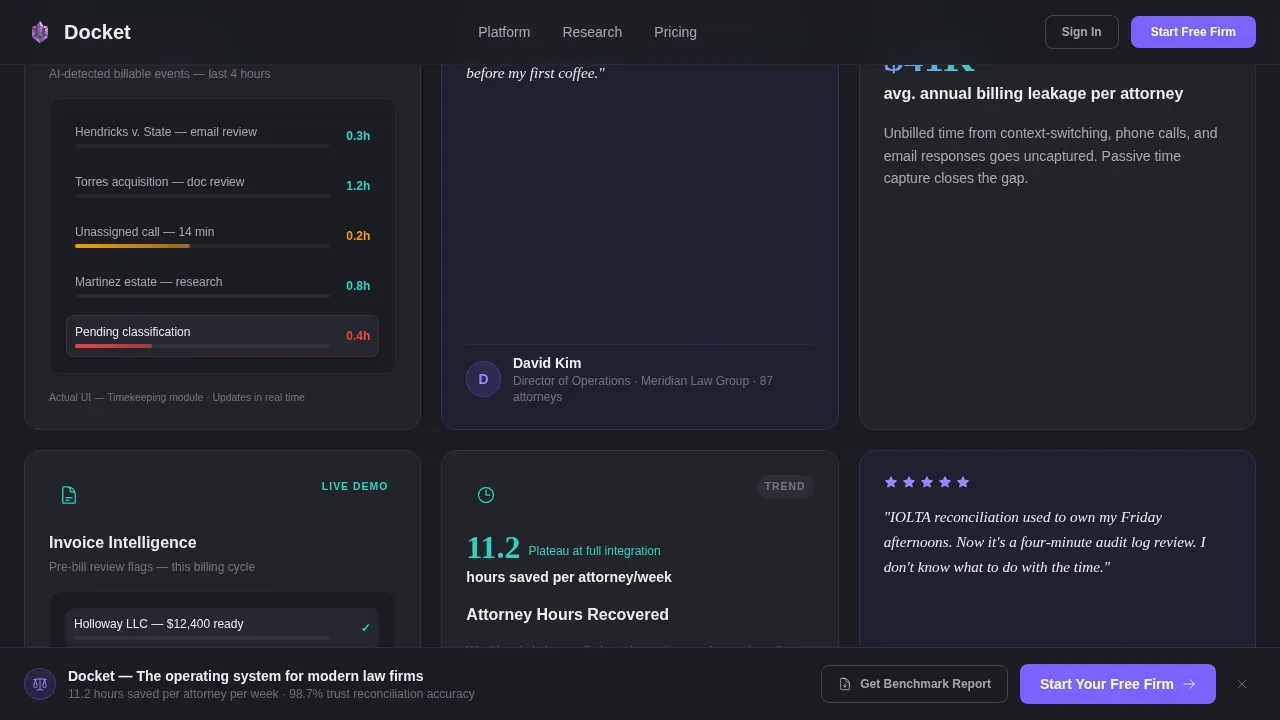
Task: Click the 0.8h hours value
Action: [x=358, y=286]
